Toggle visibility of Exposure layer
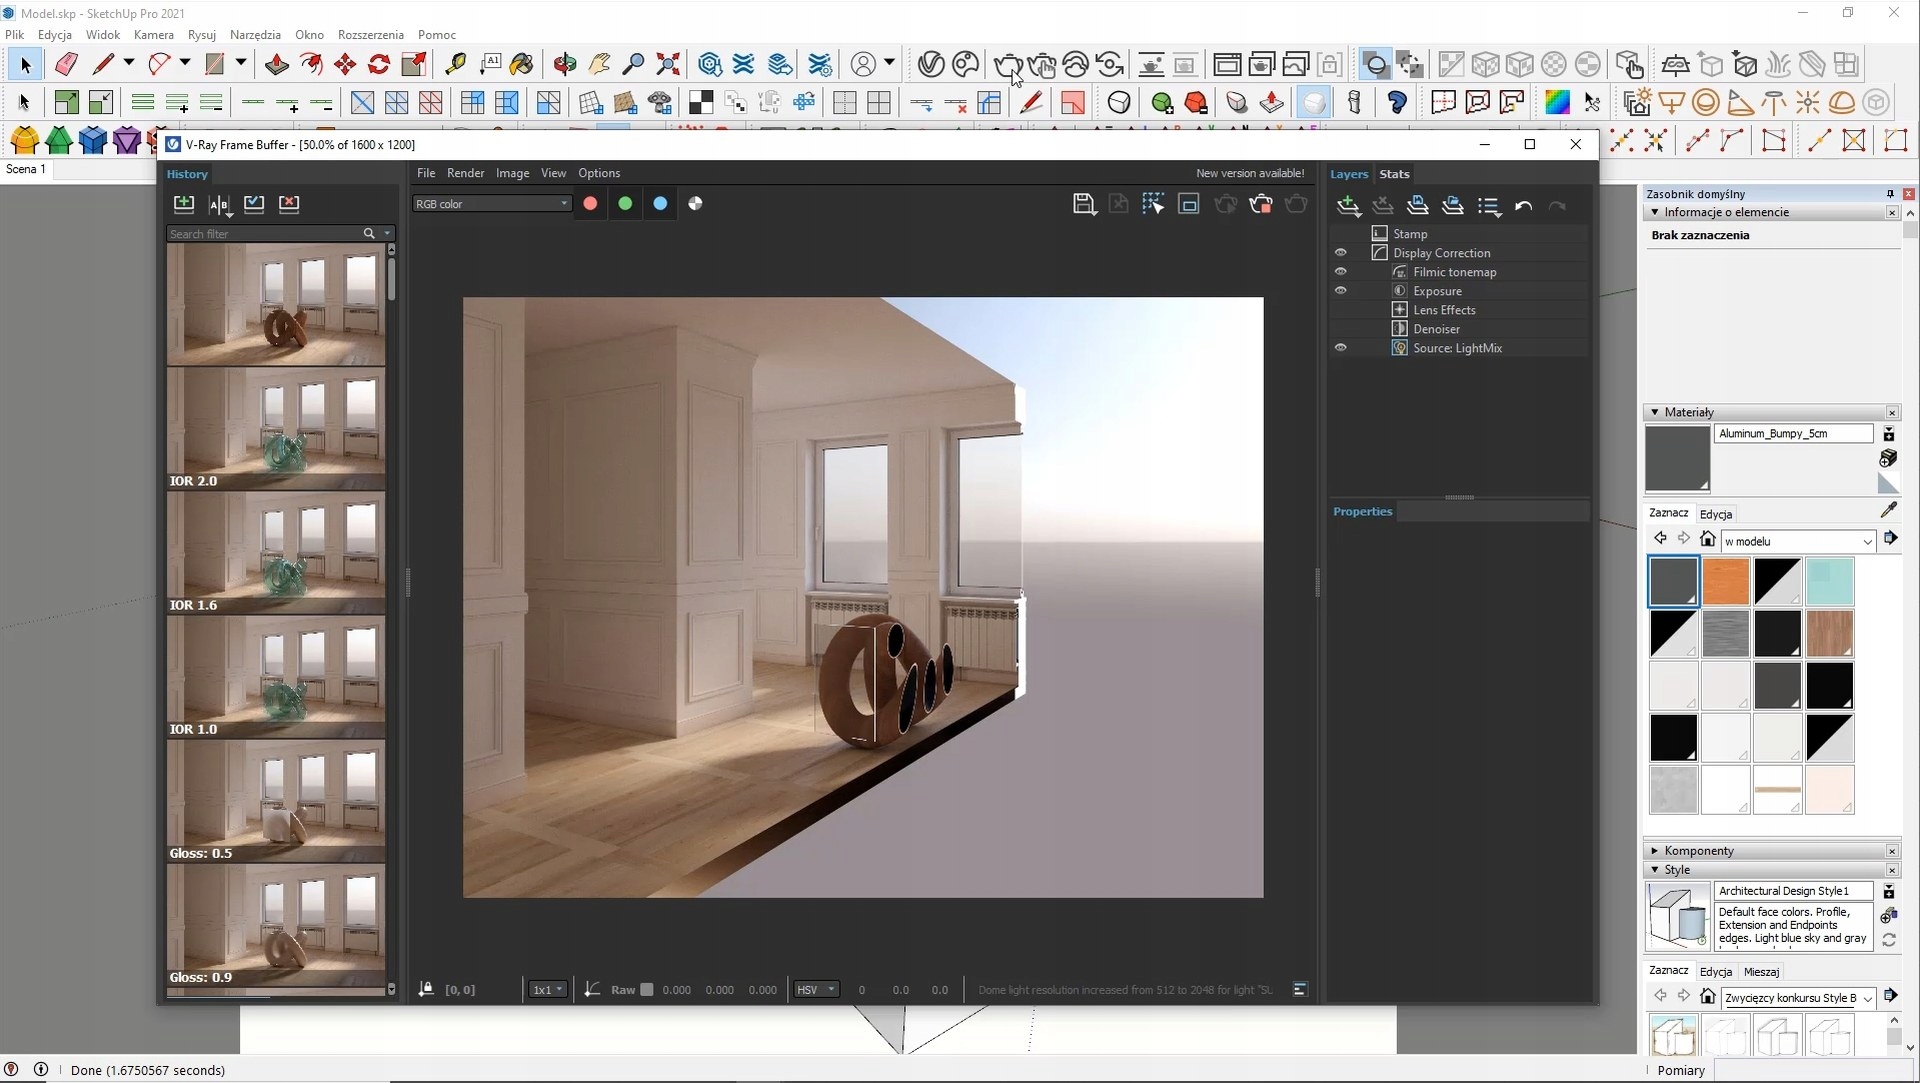Image resolution: width=1920 pixels, height=1083 pixels. (1340, 291)
